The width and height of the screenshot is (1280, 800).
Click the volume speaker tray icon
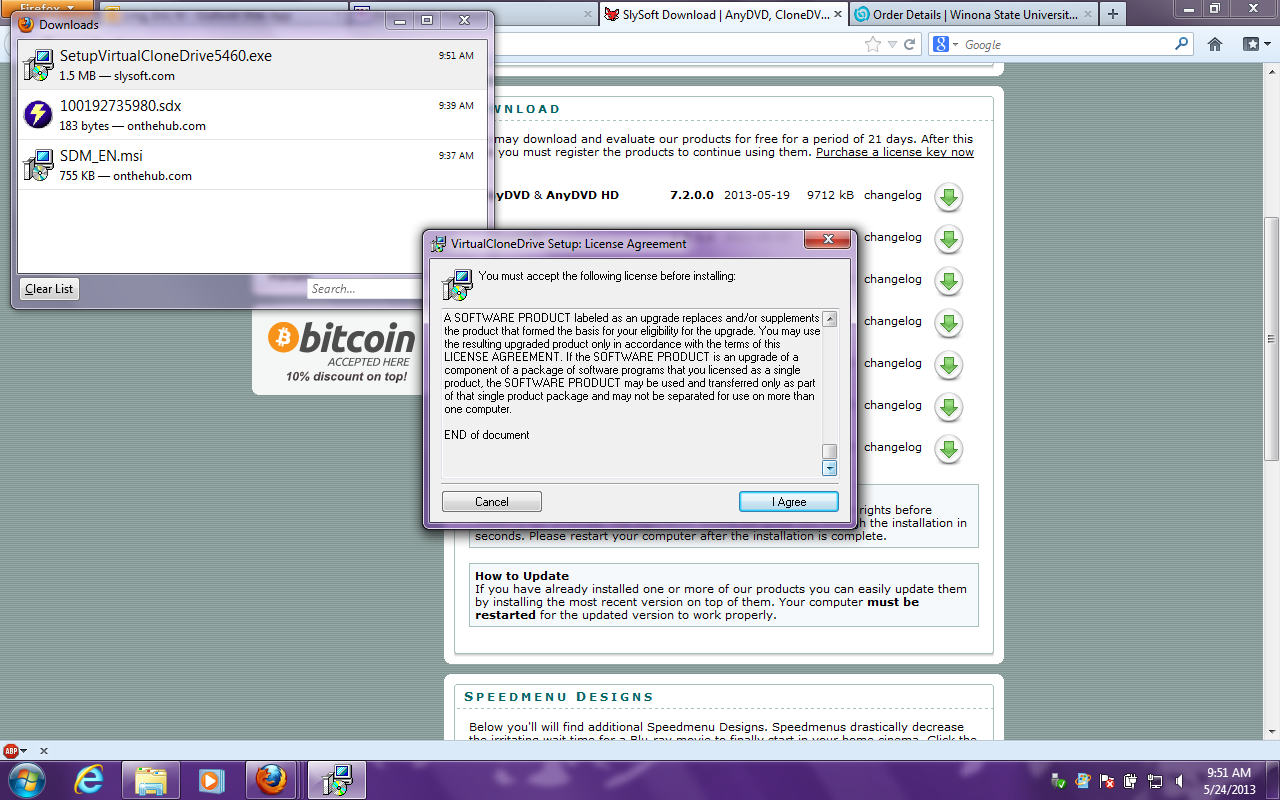click(x=1180, y=781)
